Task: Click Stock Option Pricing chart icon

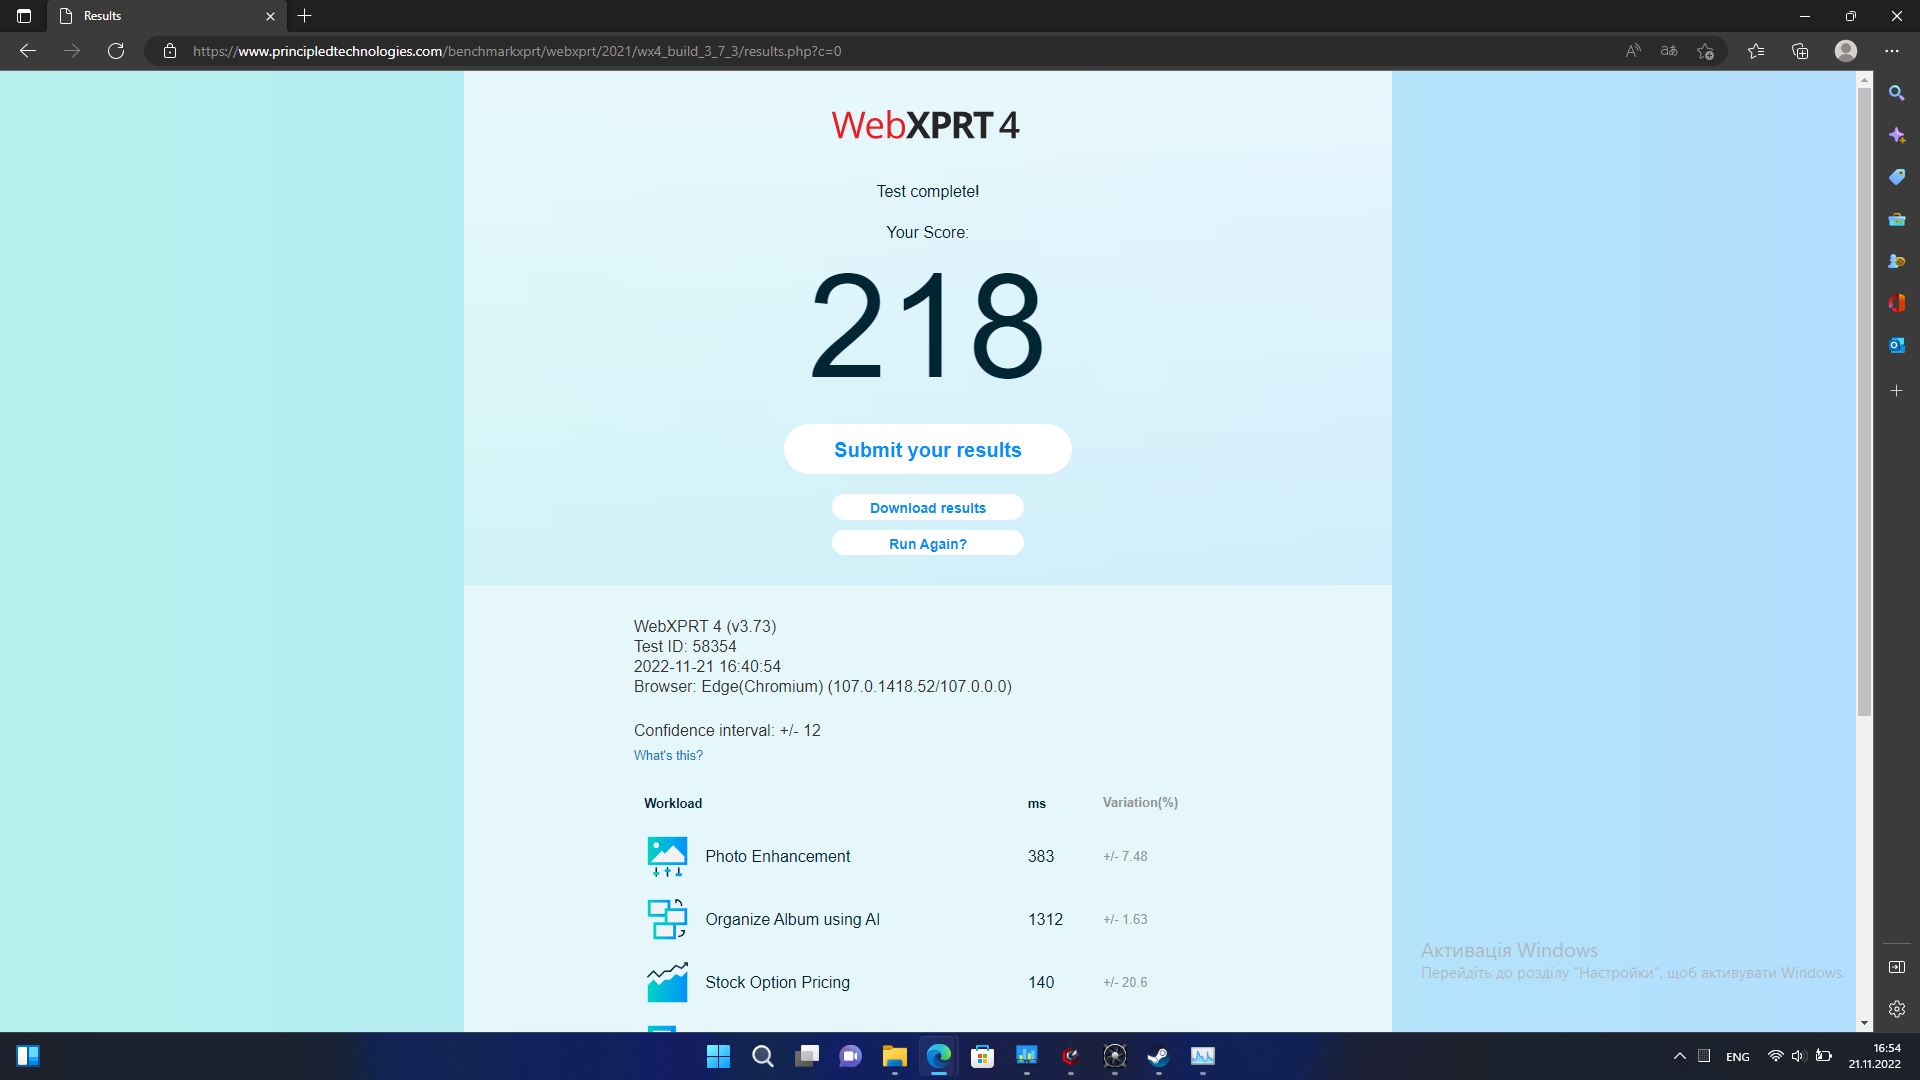Action: (x=667, y=982)
